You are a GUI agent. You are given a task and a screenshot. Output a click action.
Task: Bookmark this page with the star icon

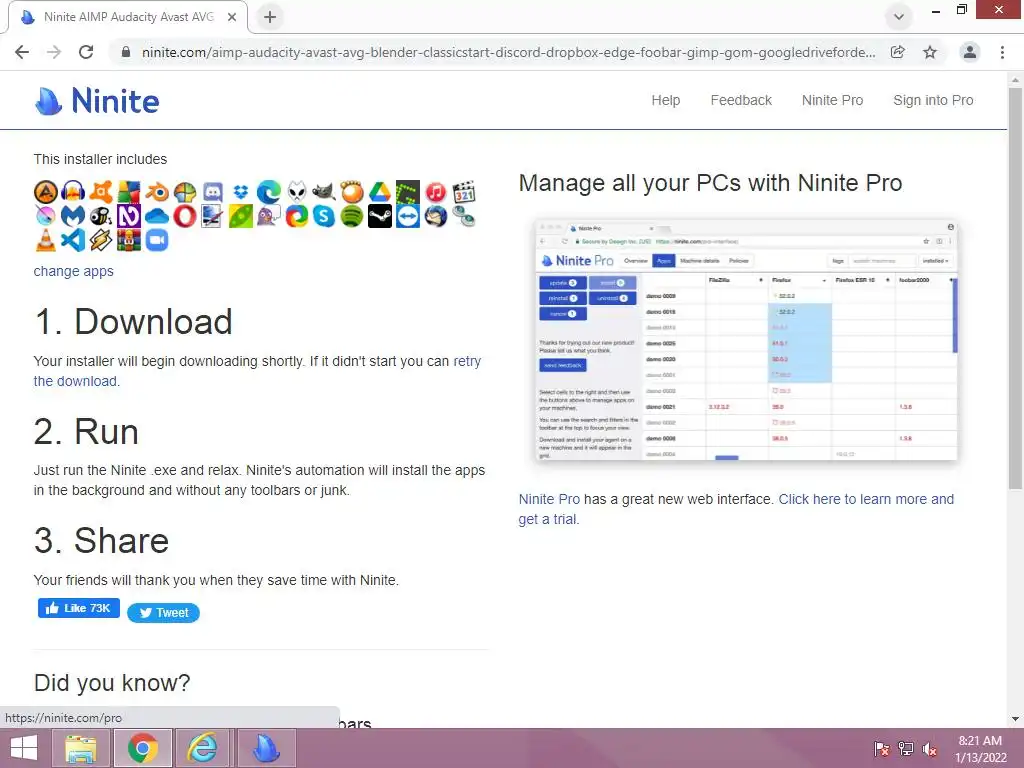[x=930, y=52]
